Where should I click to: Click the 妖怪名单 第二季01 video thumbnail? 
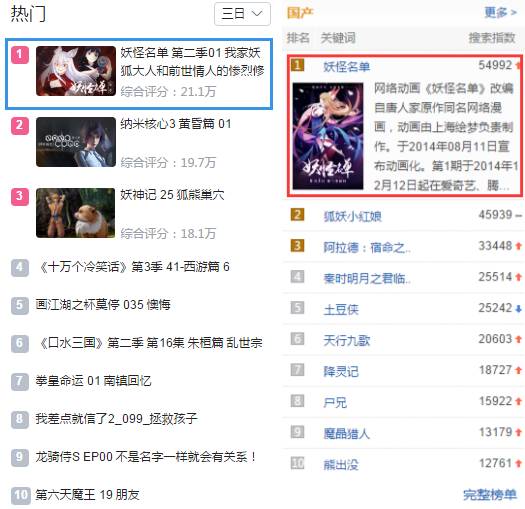coord(76,71)
